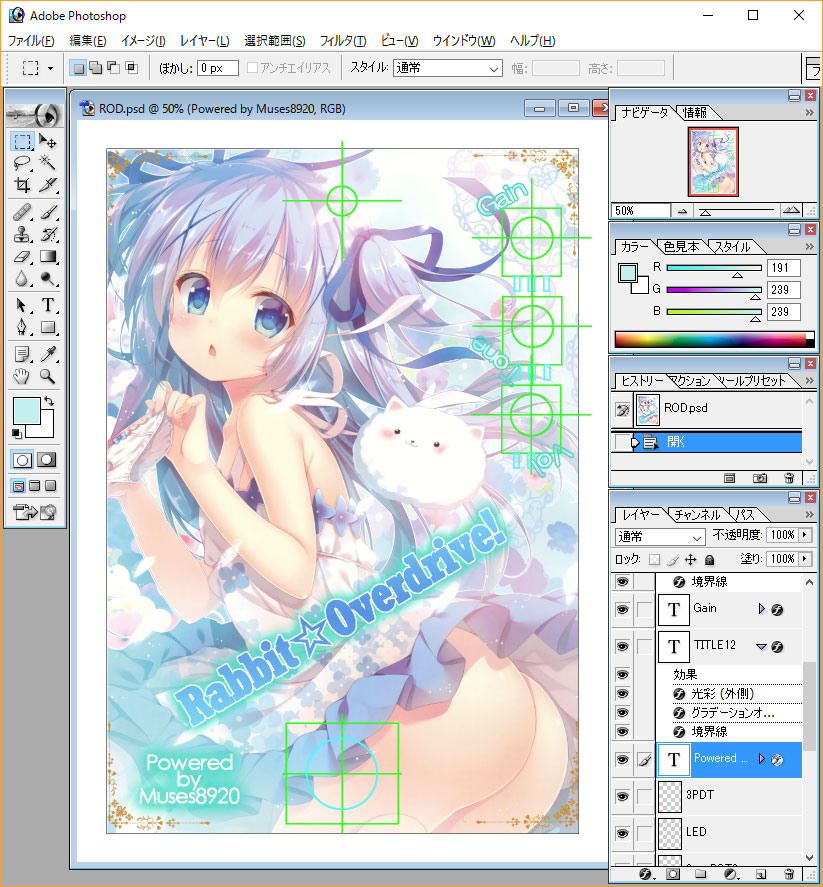Switch to Standard edit mode
The width and height of the screenshot is (823, 887).
click(x=22, y=460)
